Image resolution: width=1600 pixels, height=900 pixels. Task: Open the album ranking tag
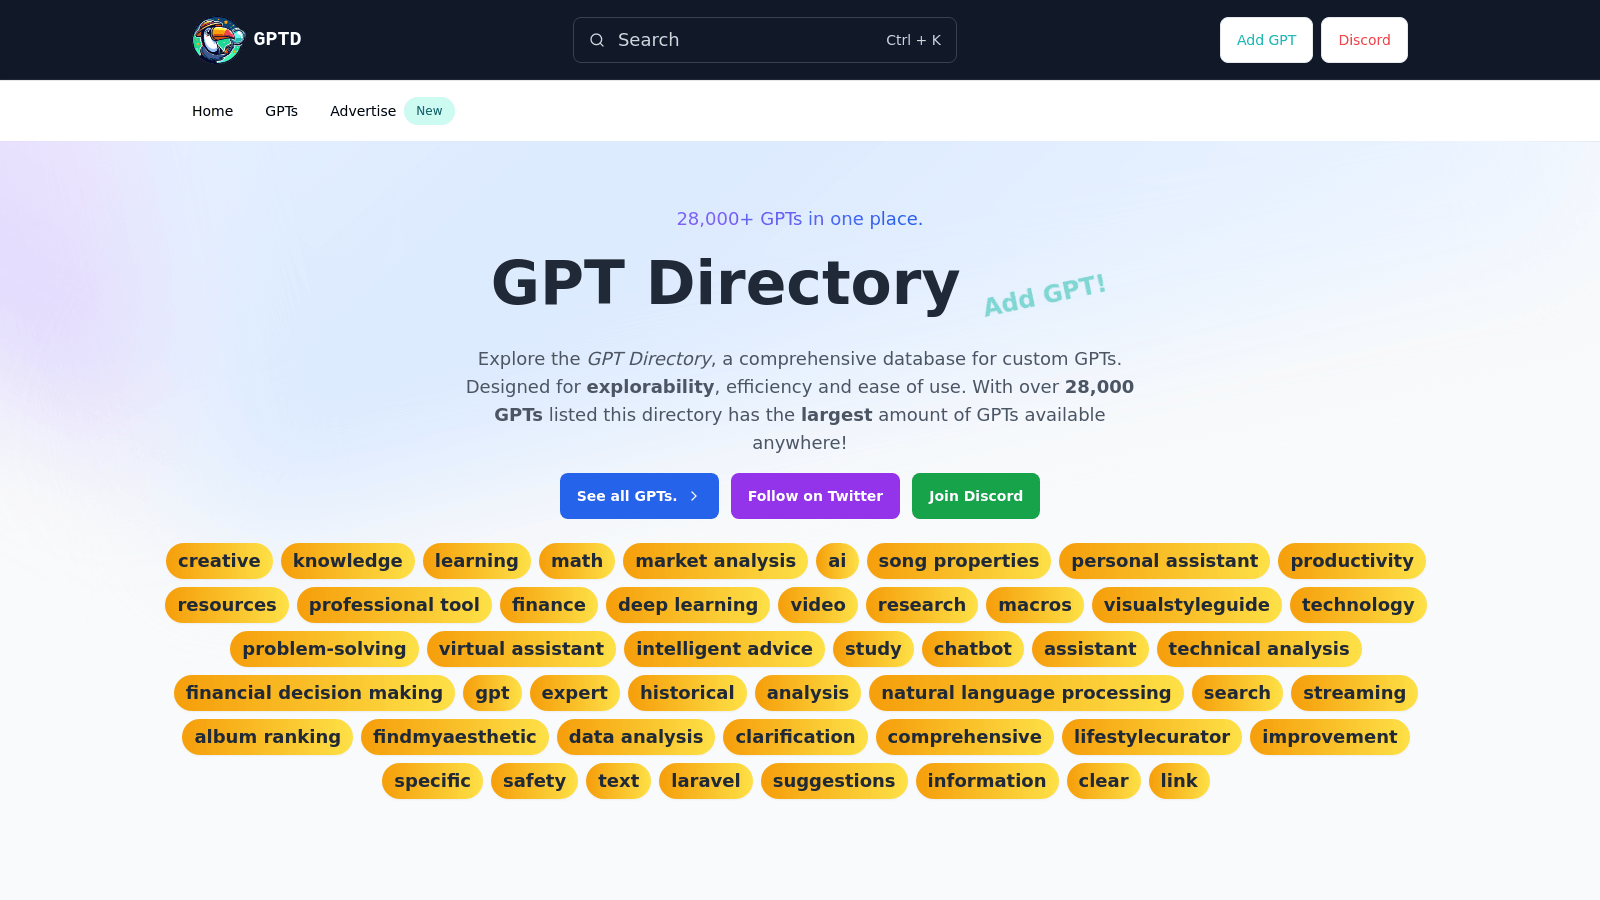point(267,737)
